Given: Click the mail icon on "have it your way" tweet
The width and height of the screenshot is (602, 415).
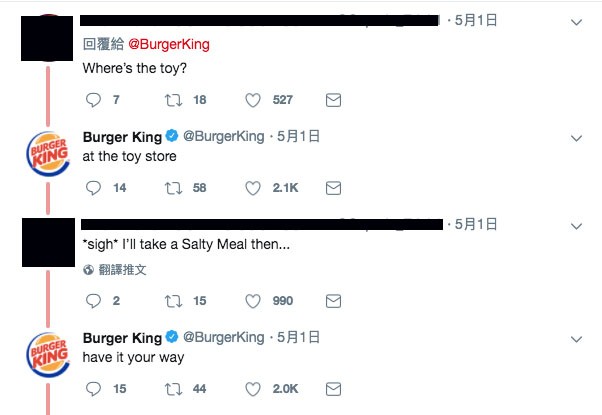Looking at the screenshot, I should tap(334, 389).
